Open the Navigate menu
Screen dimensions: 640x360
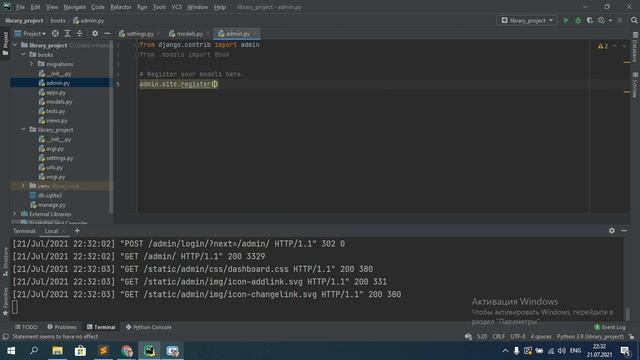pos(75,7)
